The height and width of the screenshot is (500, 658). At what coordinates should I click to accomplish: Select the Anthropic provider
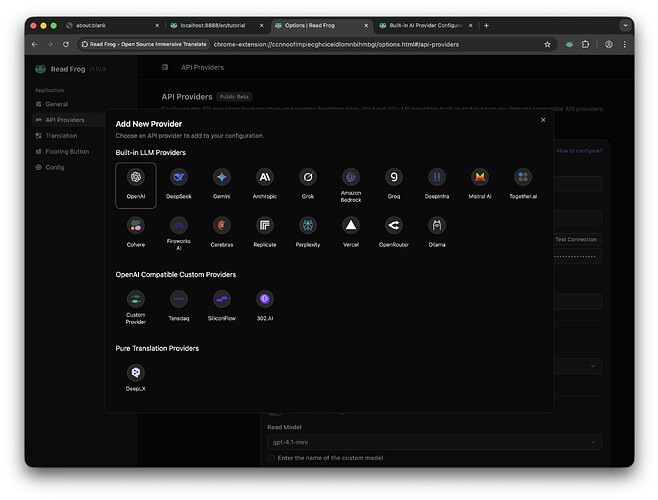[265, 185]
